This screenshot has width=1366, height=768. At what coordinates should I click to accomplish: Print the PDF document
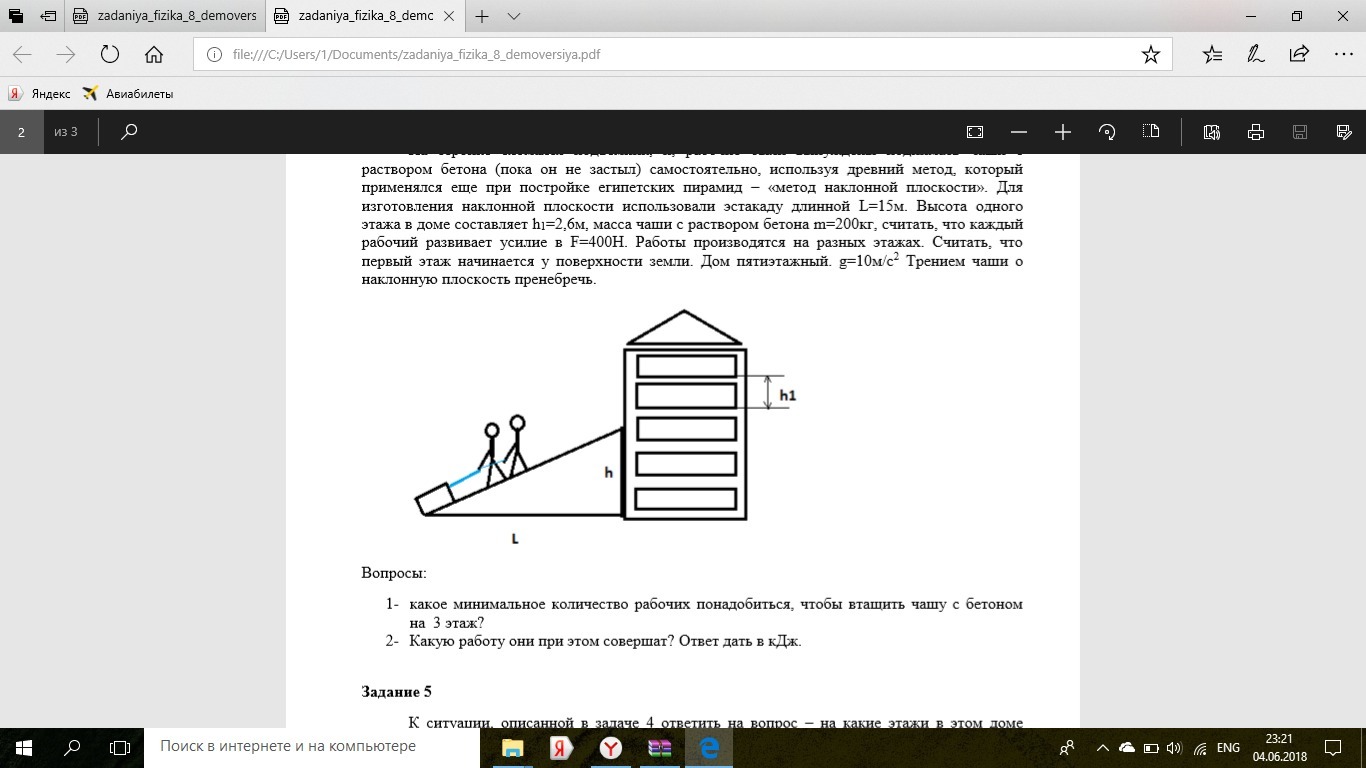(x=1256, y=132)
